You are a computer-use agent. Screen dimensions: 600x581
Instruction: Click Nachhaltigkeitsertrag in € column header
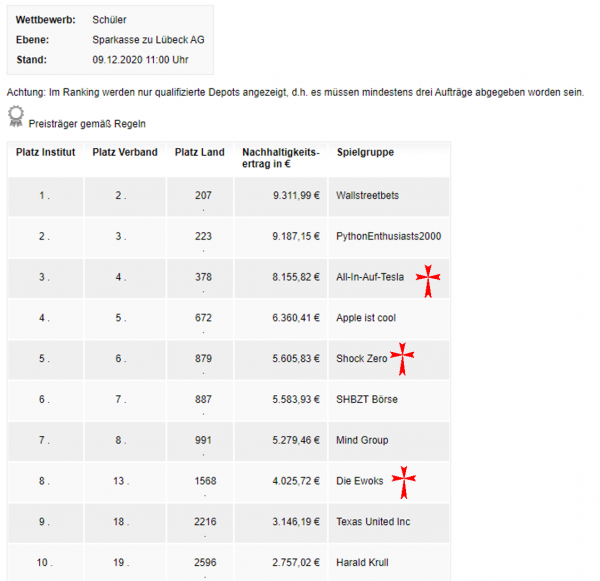[x=281, y=158]
